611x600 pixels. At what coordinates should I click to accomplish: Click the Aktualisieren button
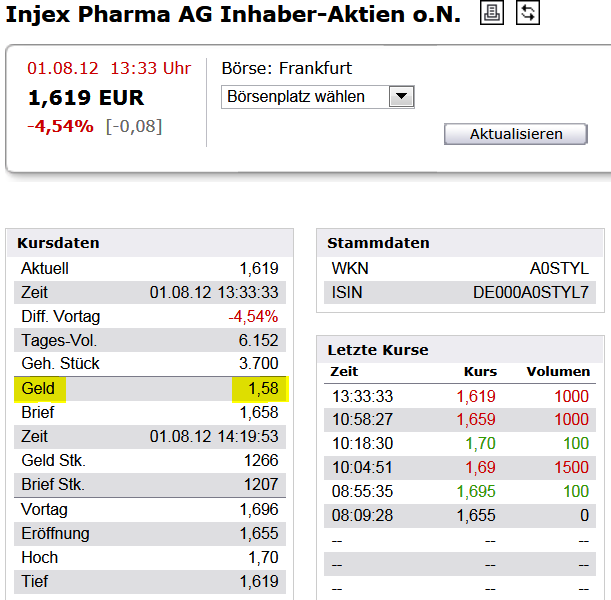[516, 134]
